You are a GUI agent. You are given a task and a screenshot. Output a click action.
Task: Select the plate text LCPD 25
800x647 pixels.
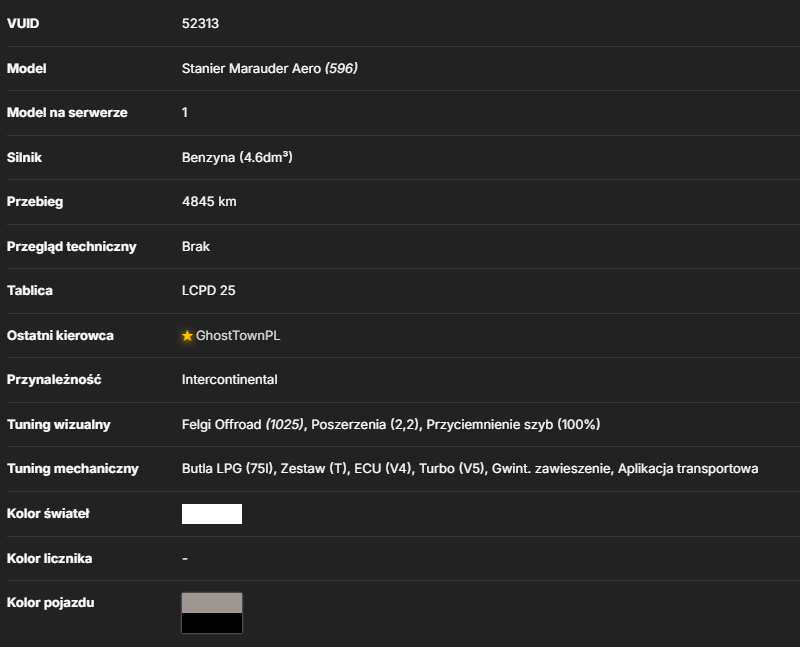click(x=209, y=291)
